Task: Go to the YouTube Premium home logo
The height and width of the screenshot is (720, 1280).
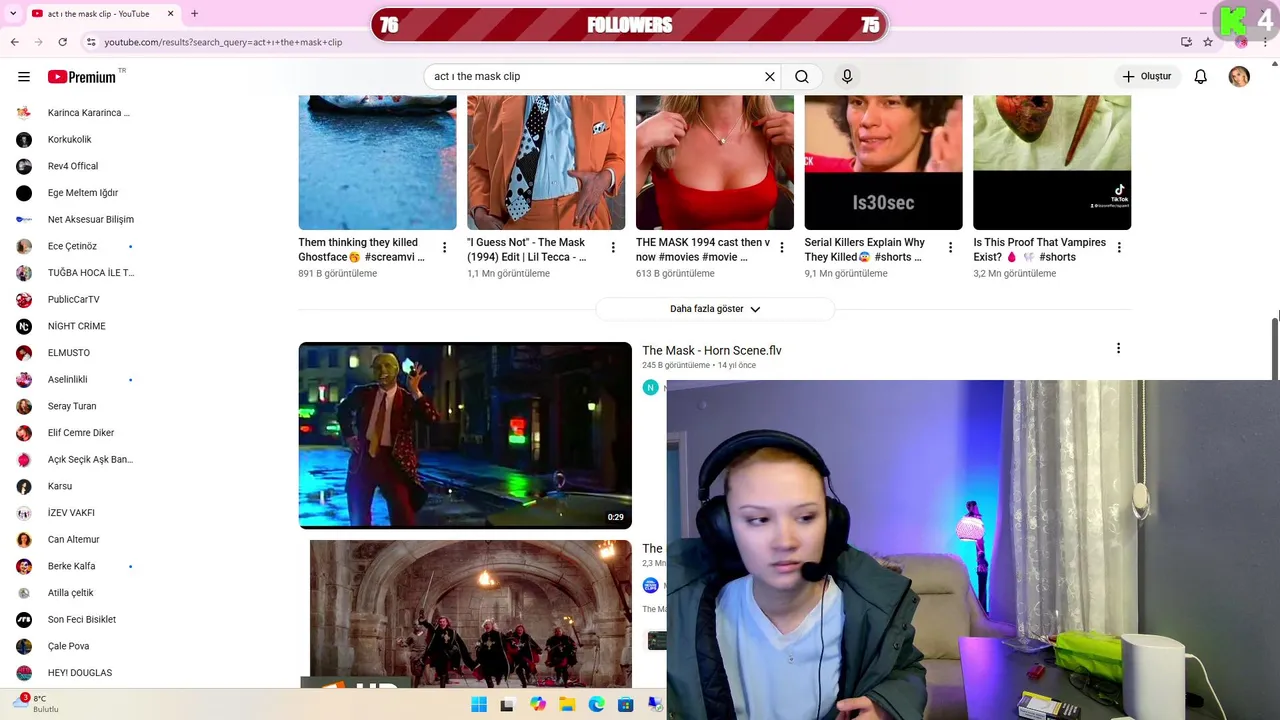Action: pyautogui.click(x=82, y=77)
